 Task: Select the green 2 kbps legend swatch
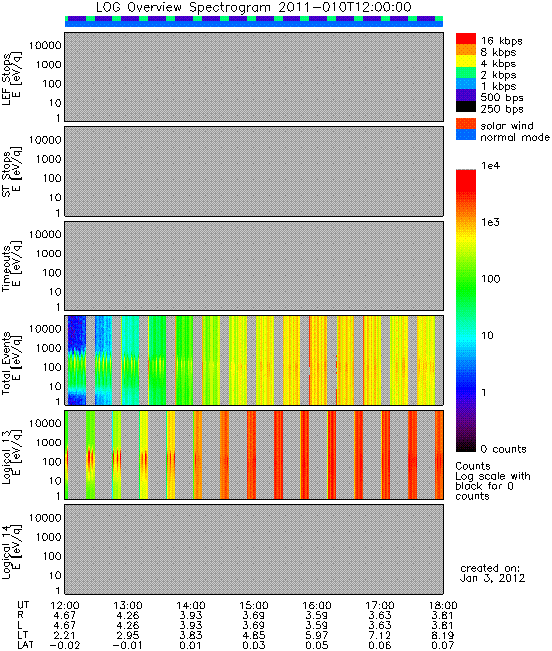click(466, 73)
